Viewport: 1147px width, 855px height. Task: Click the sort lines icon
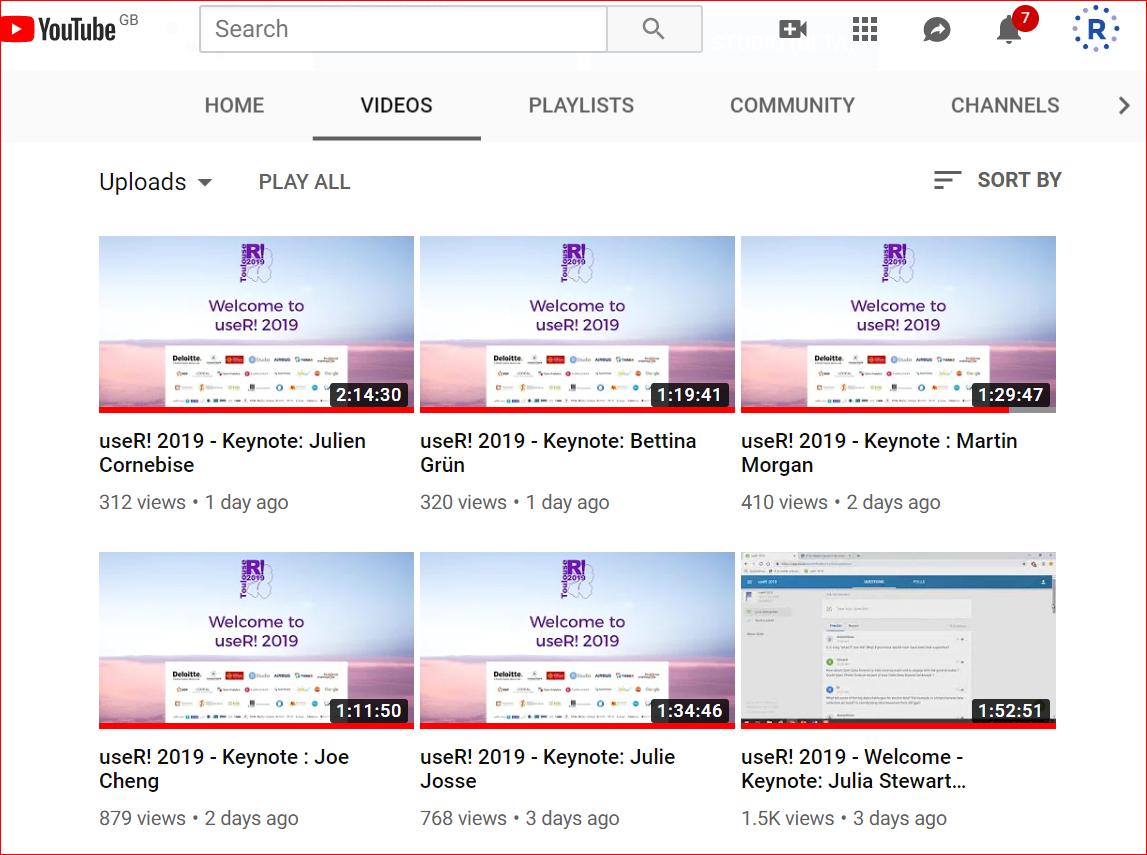point(947,180)
